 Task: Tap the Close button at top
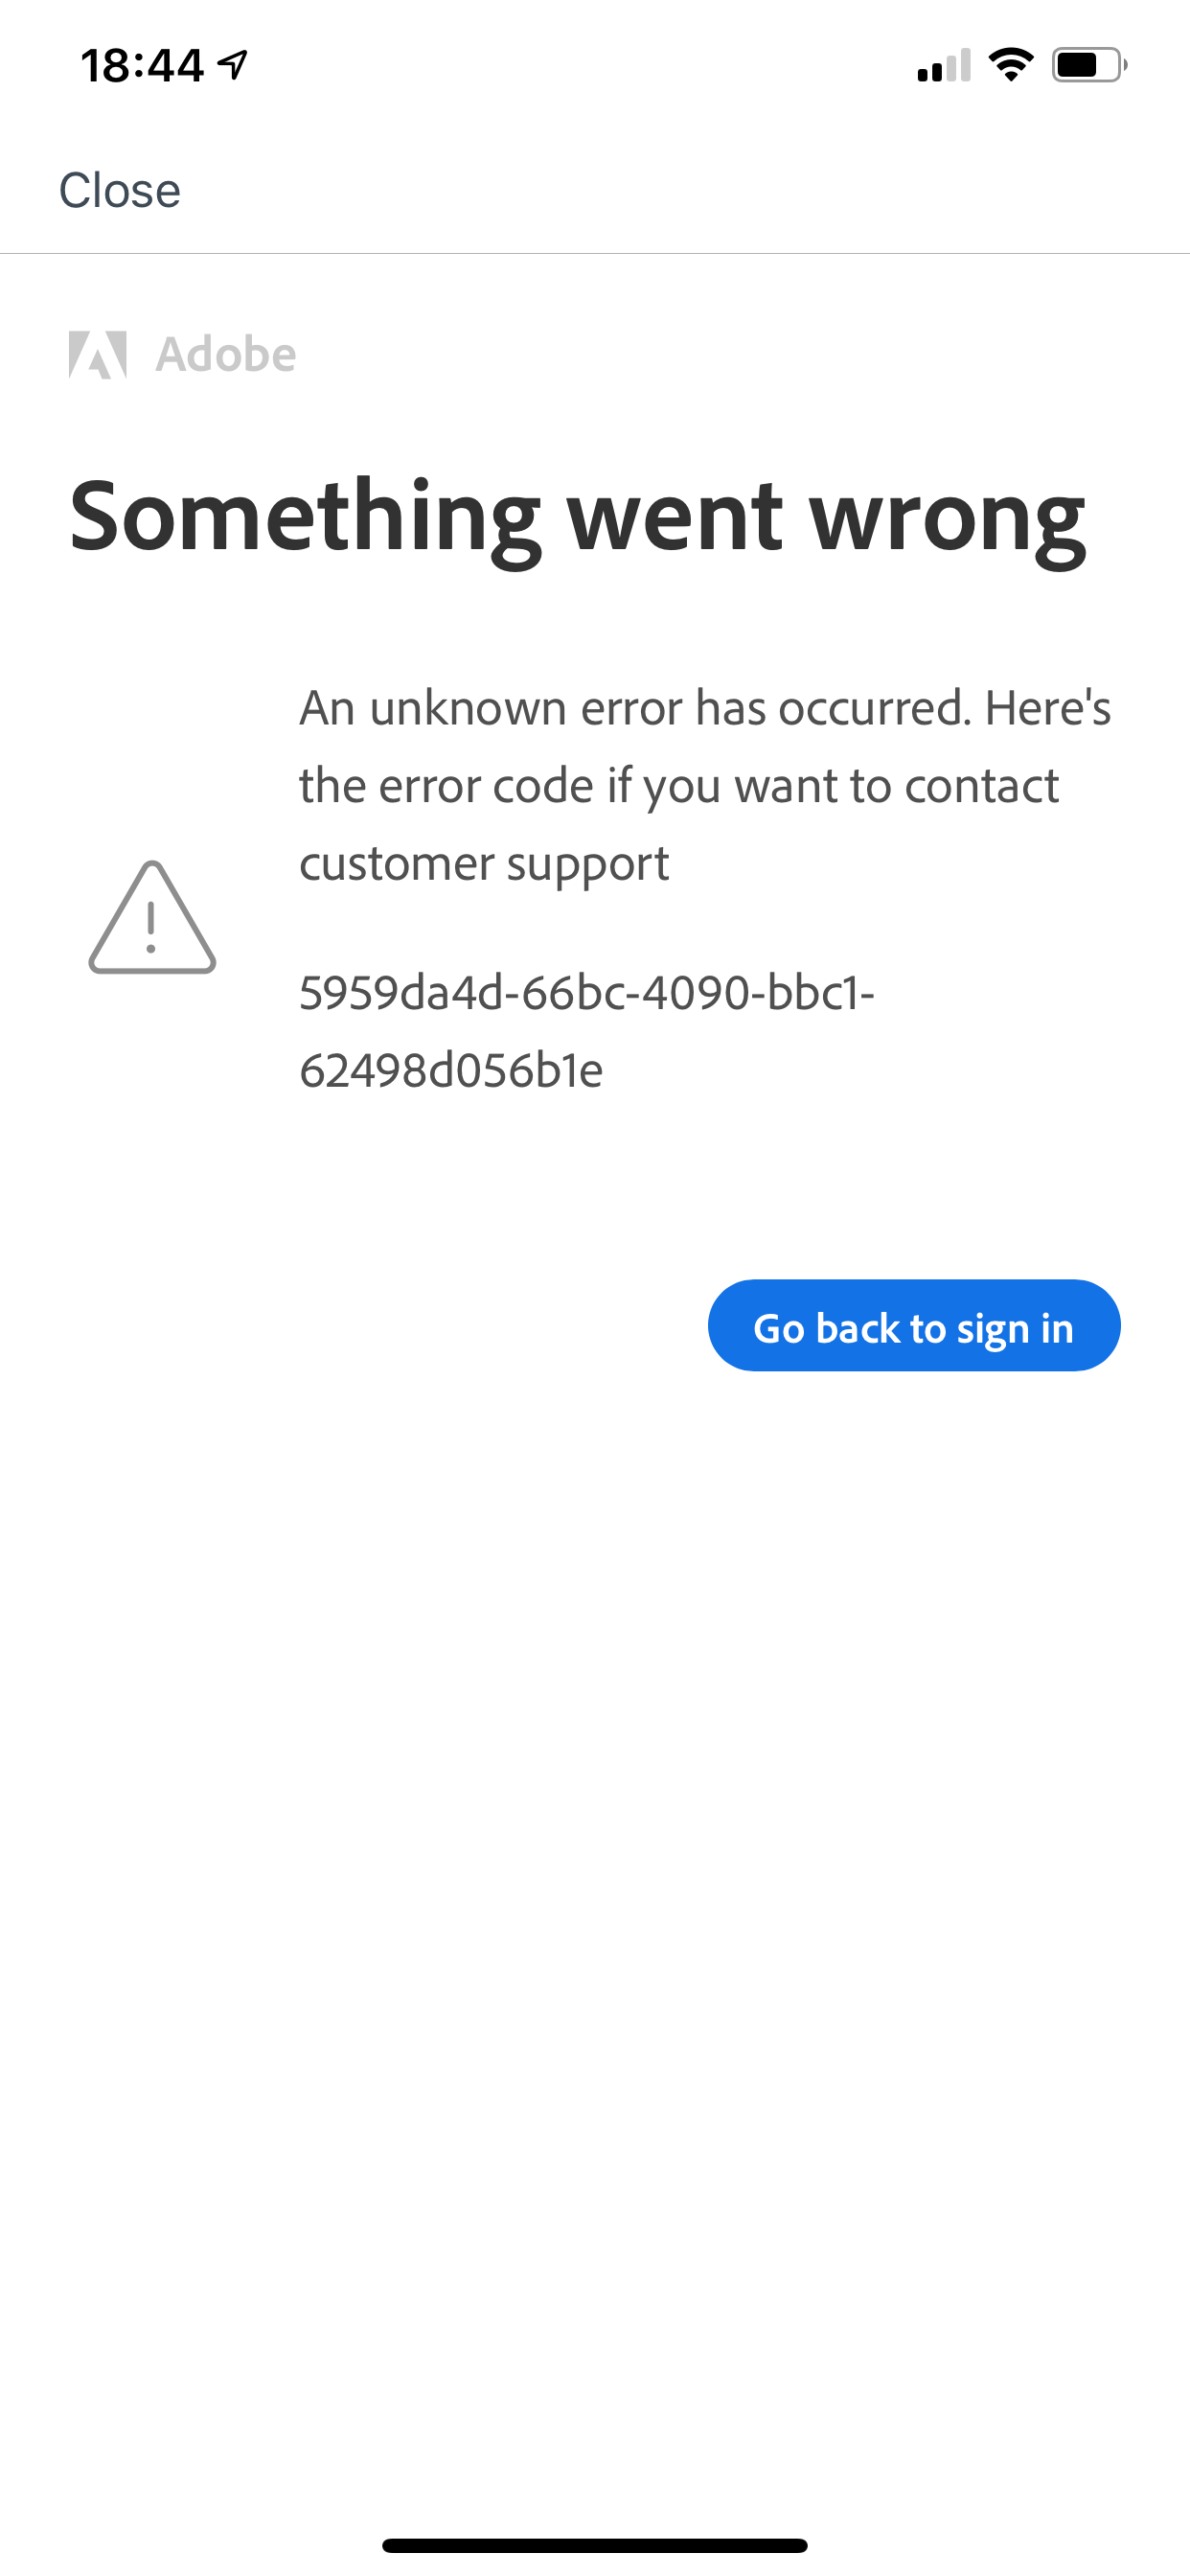[119, 190]
